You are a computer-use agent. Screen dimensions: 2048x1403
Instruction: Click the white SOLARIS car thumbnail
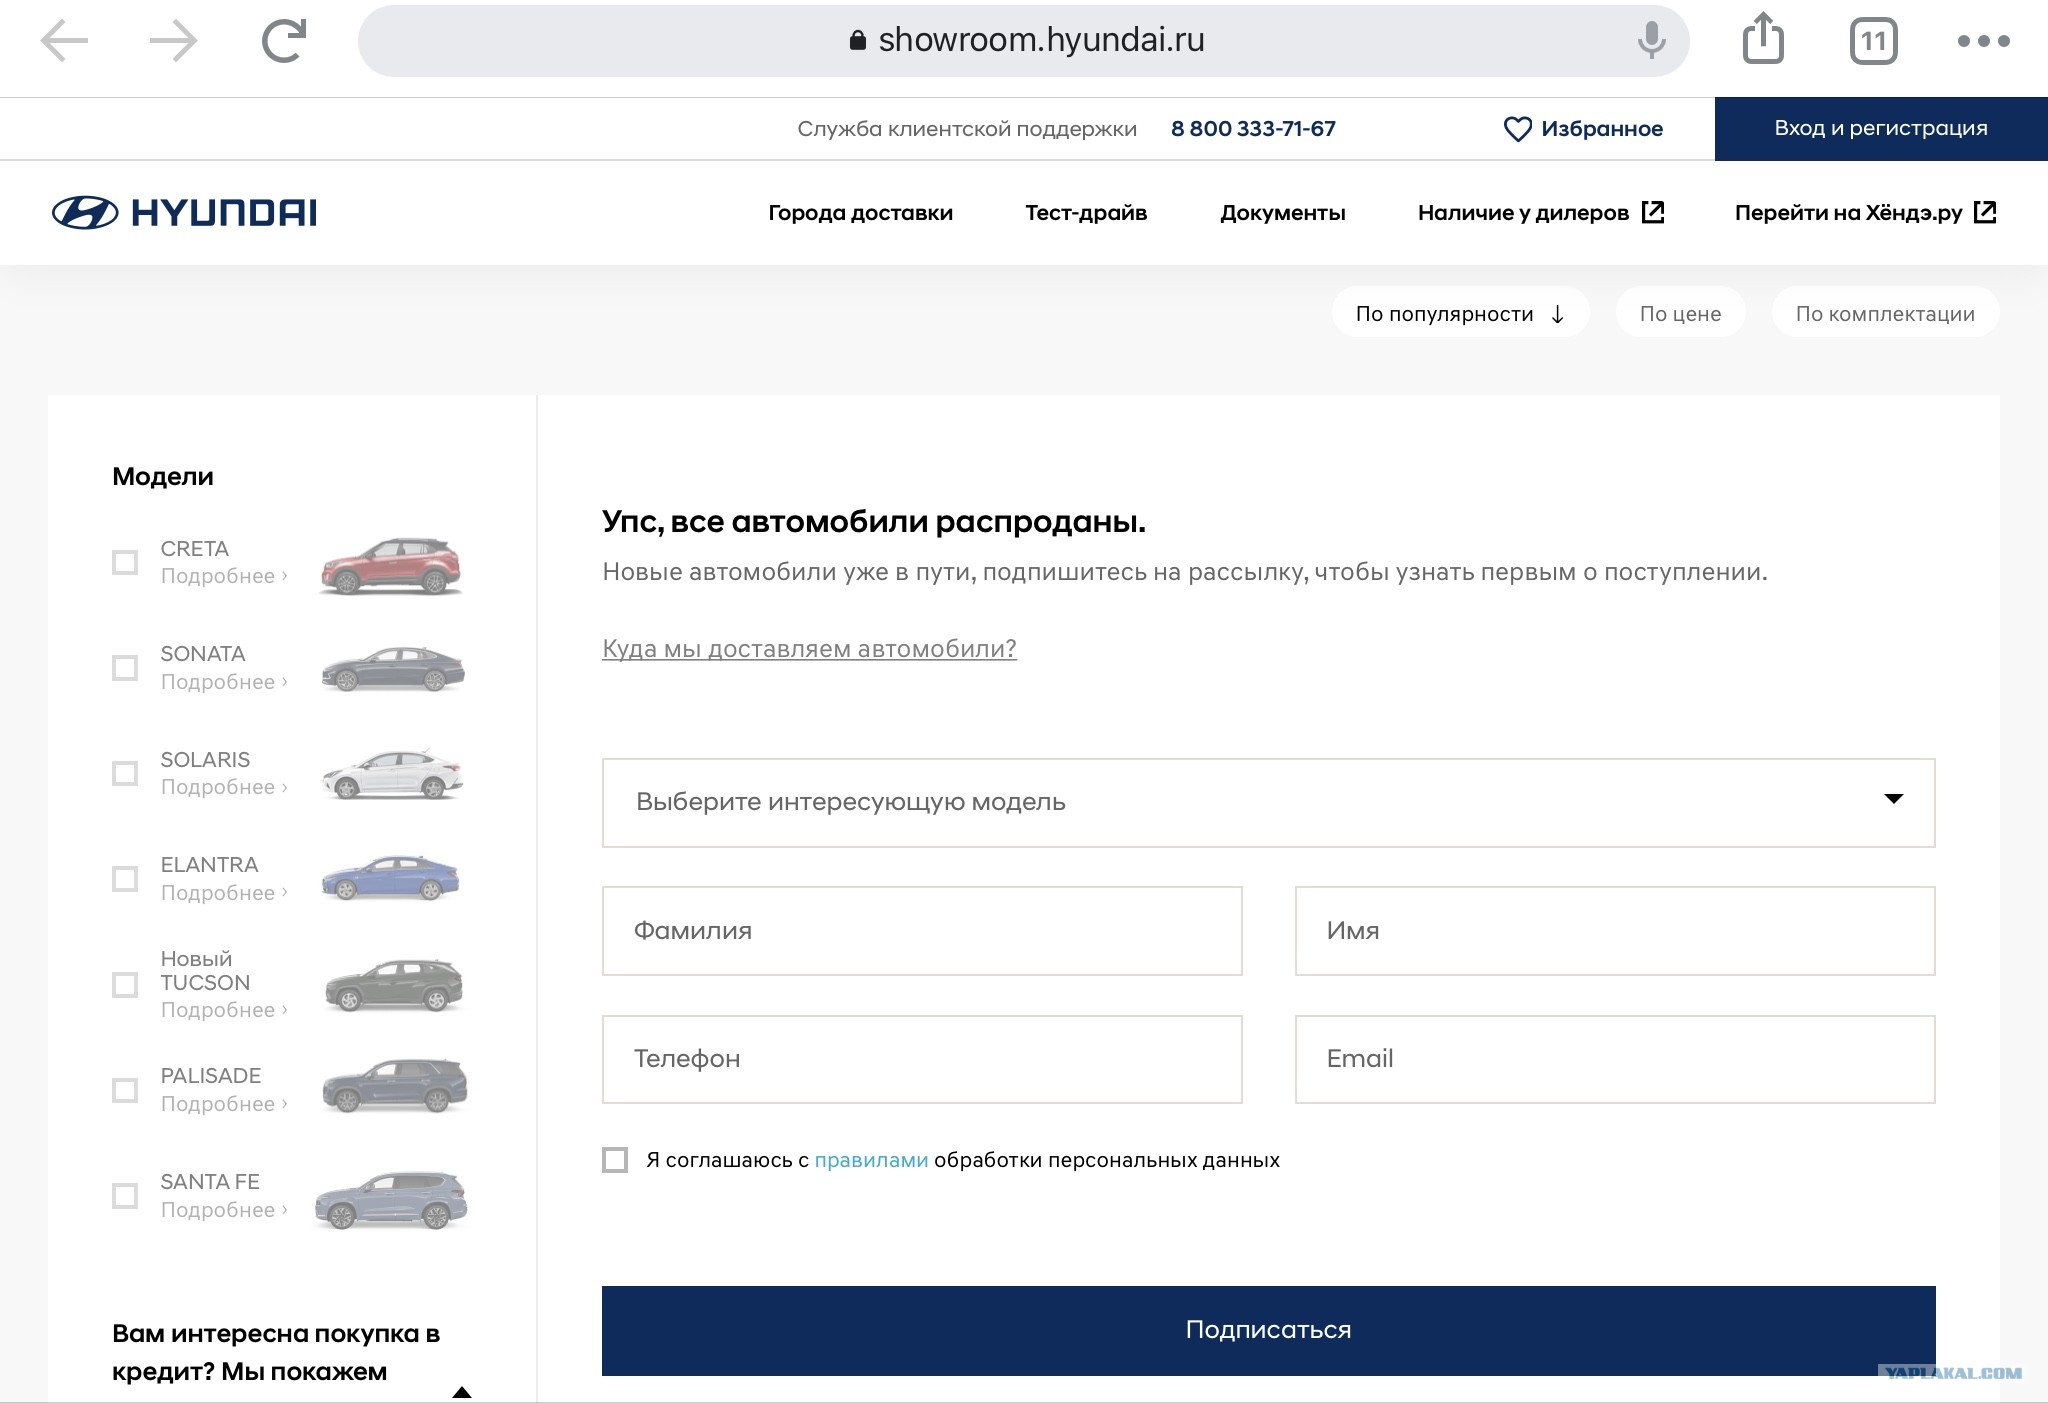click(393, 774)
